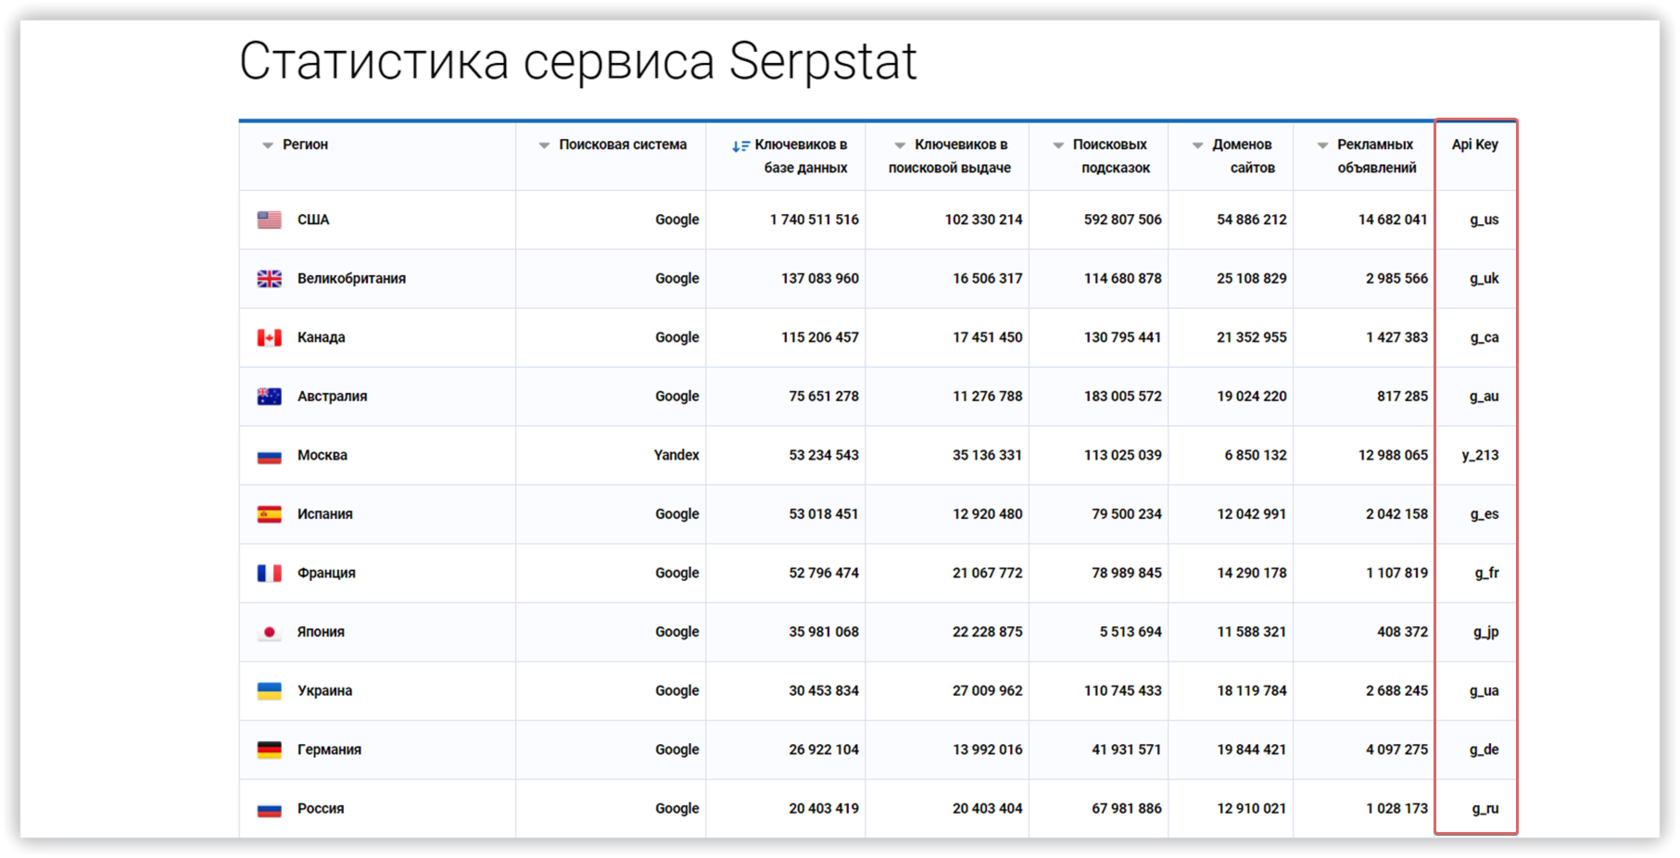Click the United Kingdom flag icon
The width and height of the screenshot is (1680, 858).
[x=269, y=279]
